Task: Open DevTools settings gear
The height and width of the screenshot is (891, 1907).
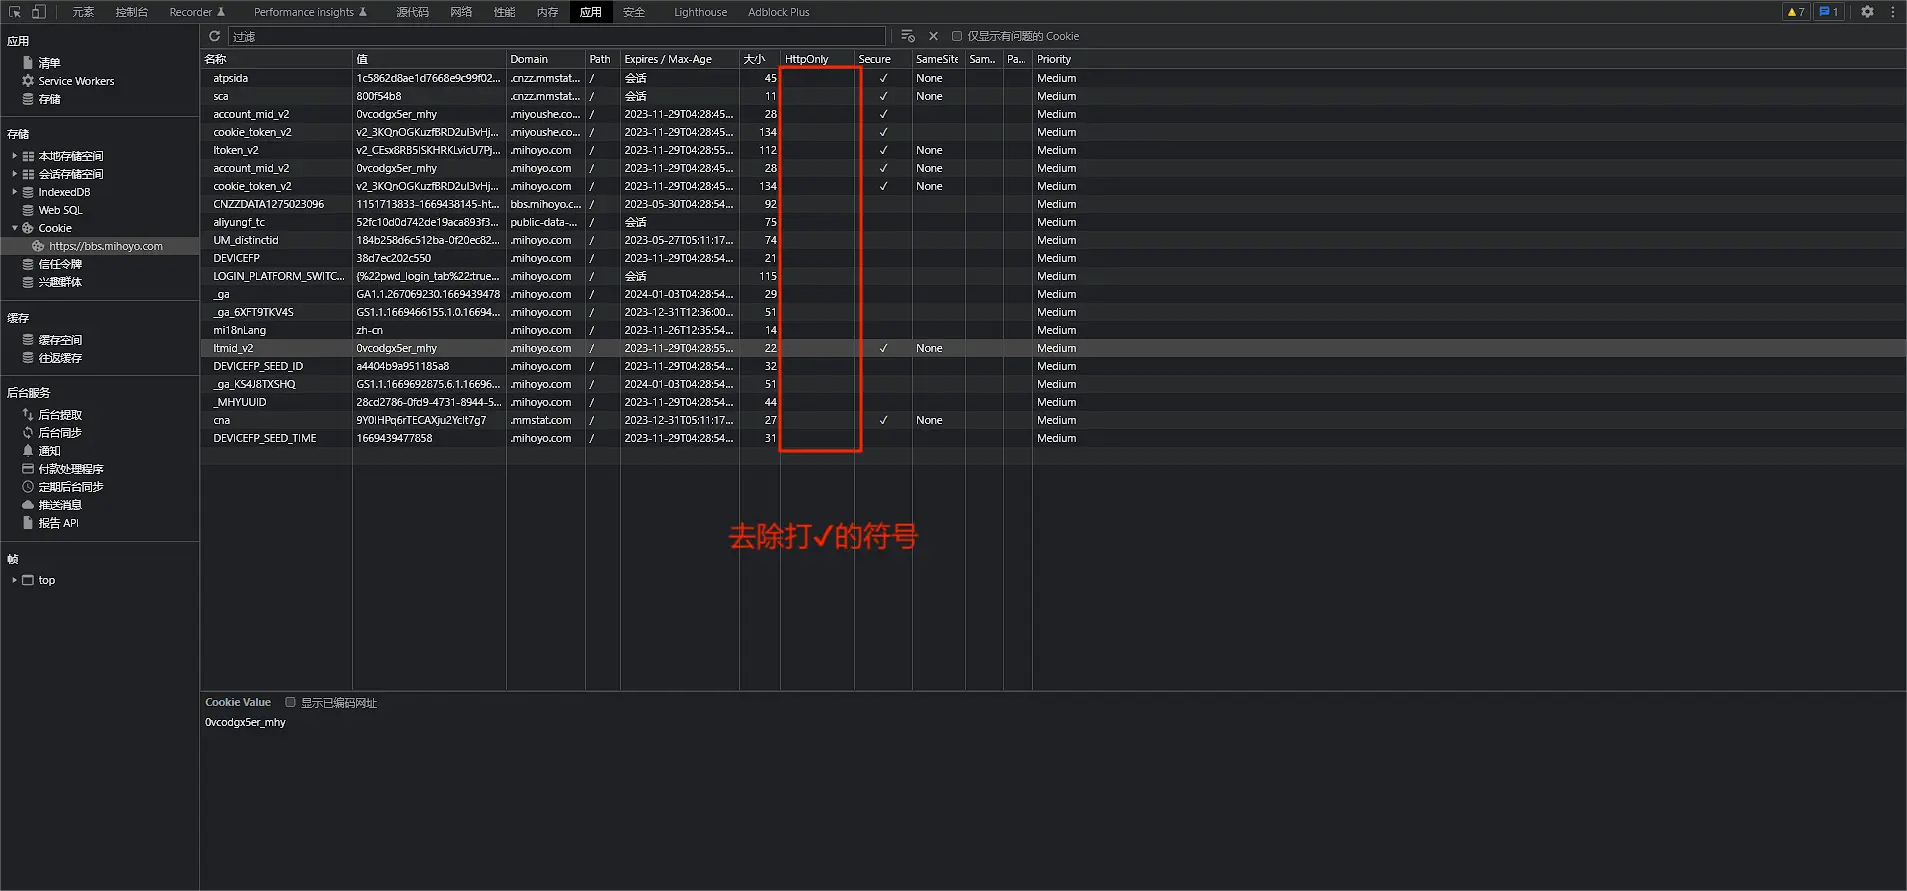Action: click(x=1867, y=12)
